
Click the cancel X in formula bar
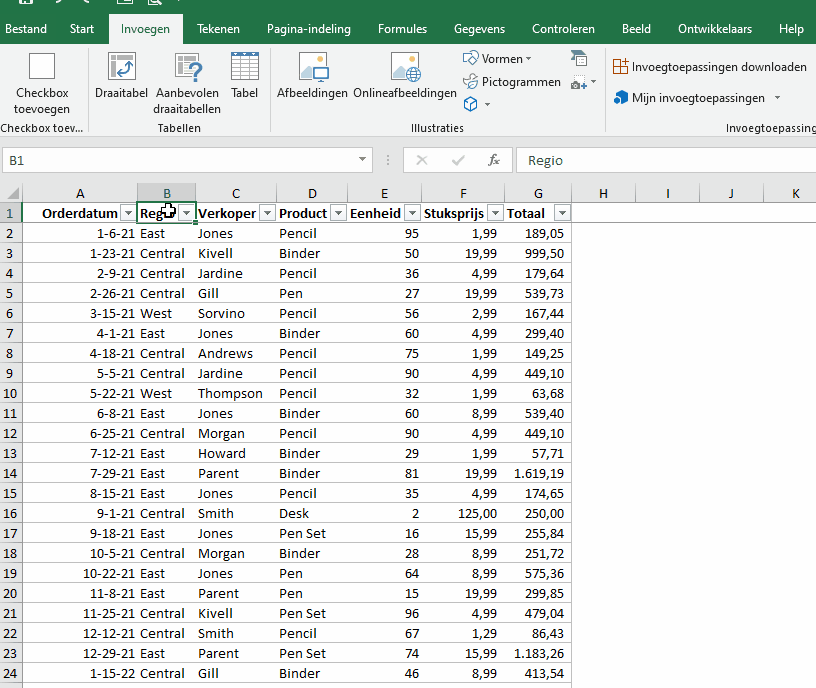[422, 160]
